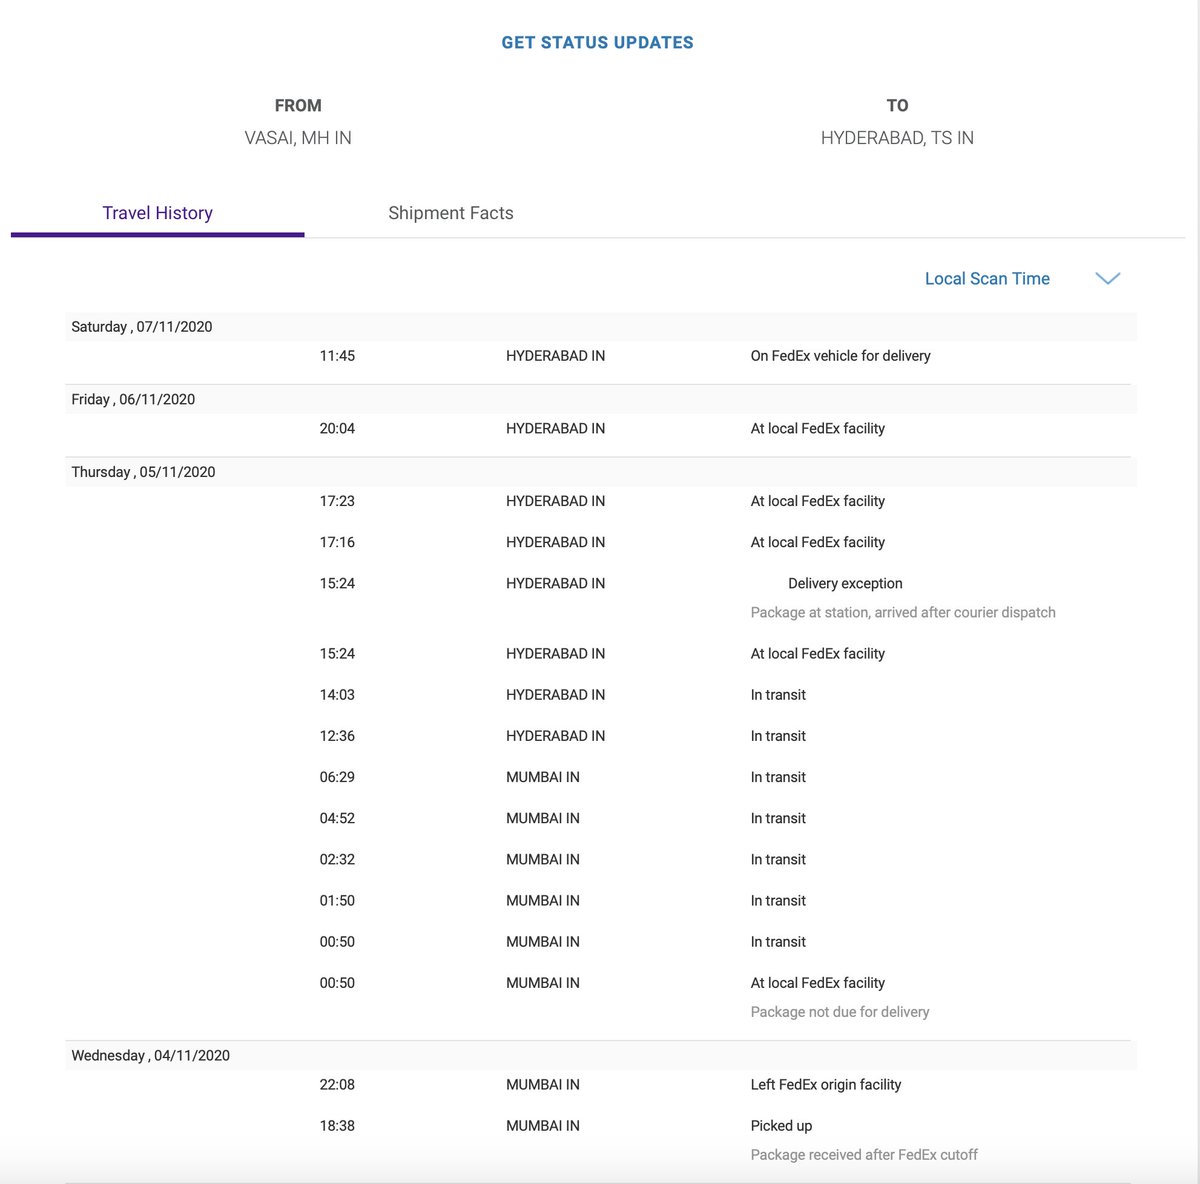Click the 01:50 scan time
The image size is (1200, 1184).
[x=337, y=900]
